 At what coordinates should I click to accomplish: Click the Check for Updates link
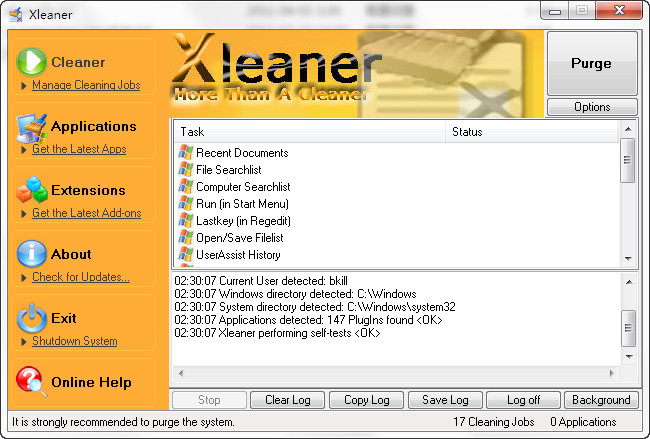click(x=81, y=277)
